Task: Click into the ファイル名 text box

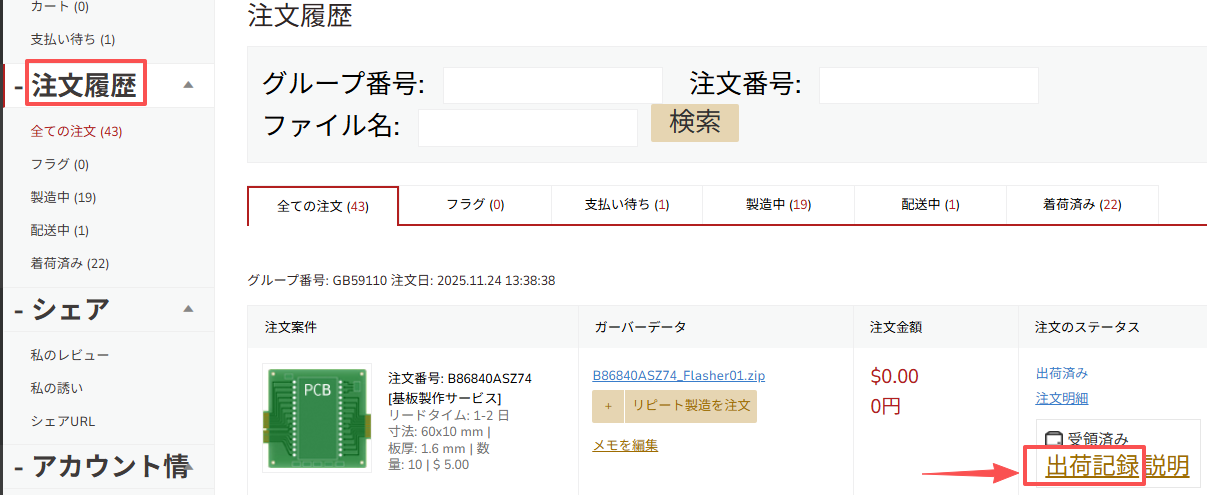Action: (x=527, y=127)
